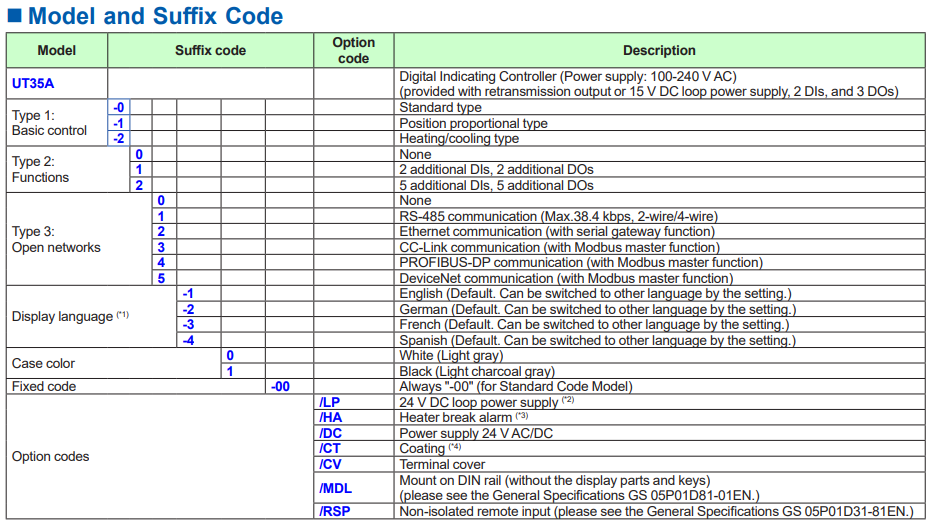
Task: Click the '-00' fixed suffix code
Action: (280, 386)
